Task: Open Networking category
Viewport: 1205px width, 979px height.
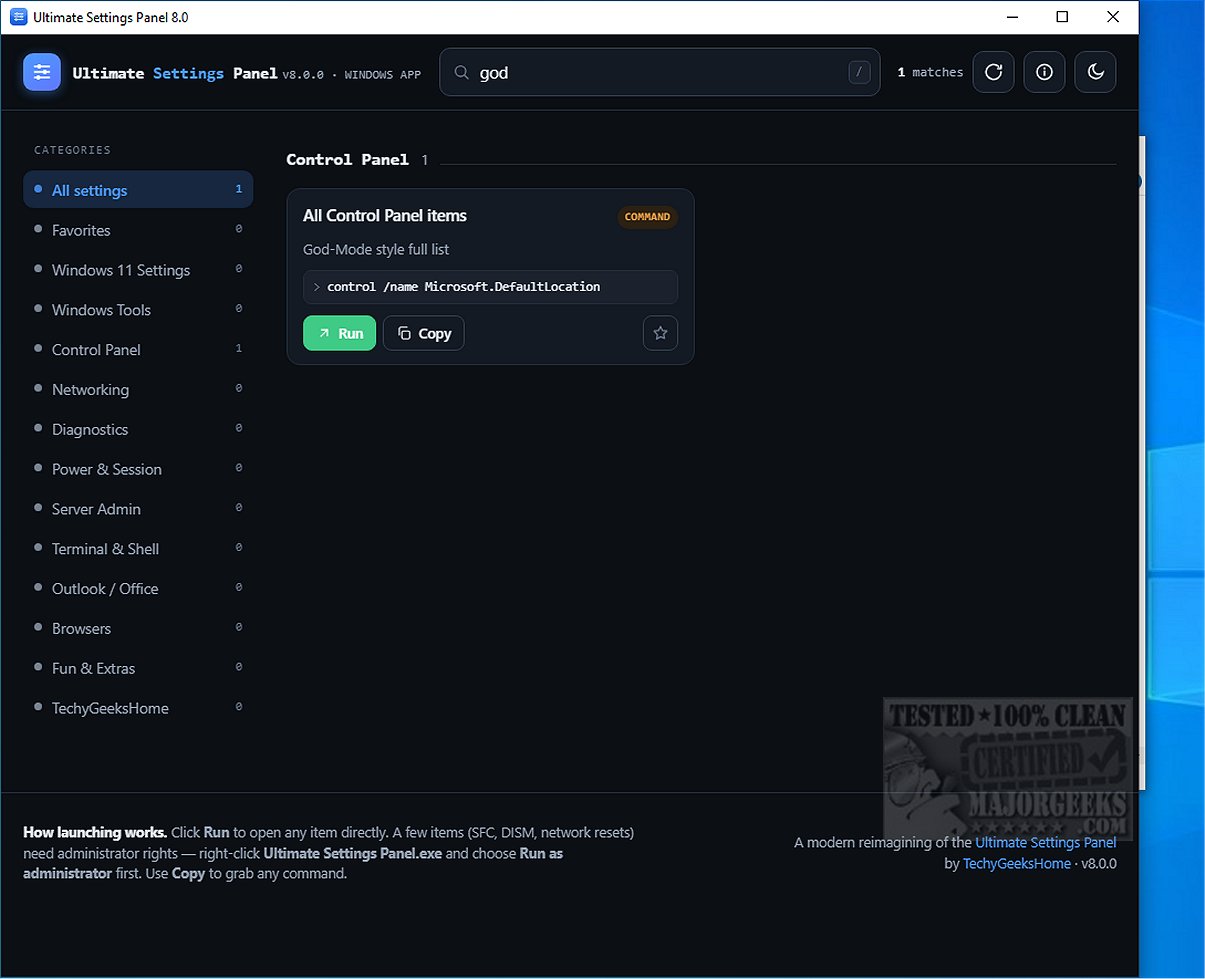Action: coord(138,390)
